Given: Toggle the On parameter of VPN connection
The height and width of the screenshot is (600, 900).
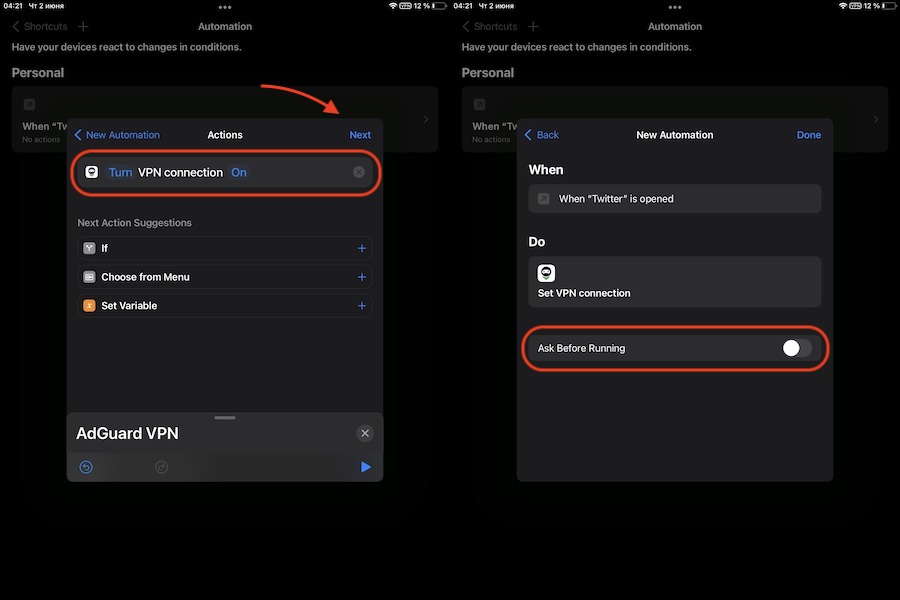Looking at the screenshot, I should [x=239, y=173].
